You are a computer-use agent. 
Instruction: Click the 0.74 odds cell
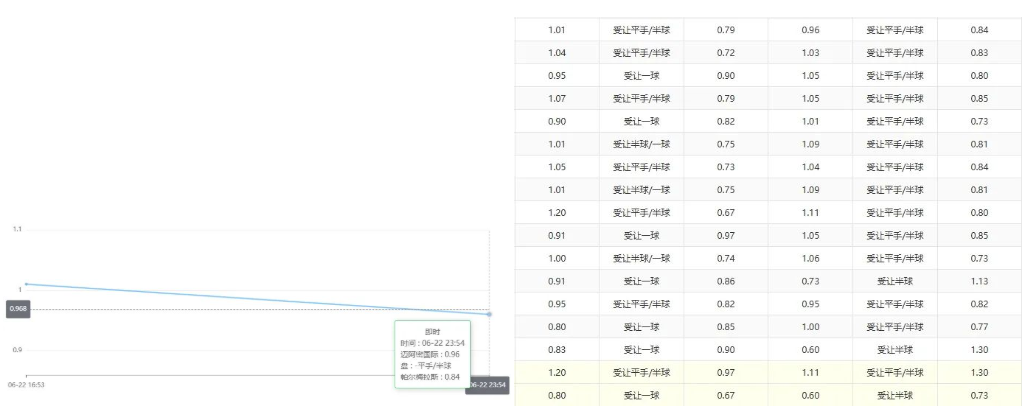tap(726, 258)
